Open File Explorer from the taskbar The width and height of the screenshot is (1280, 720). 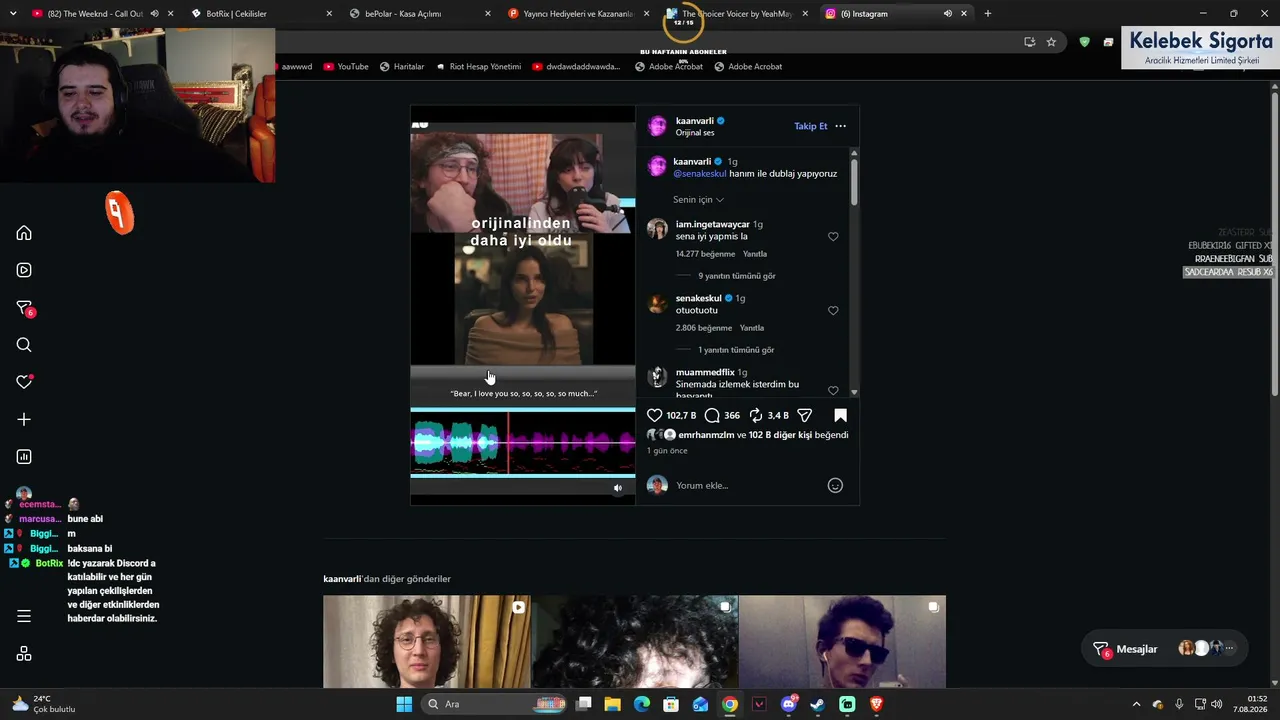click(x=613, y=704)
